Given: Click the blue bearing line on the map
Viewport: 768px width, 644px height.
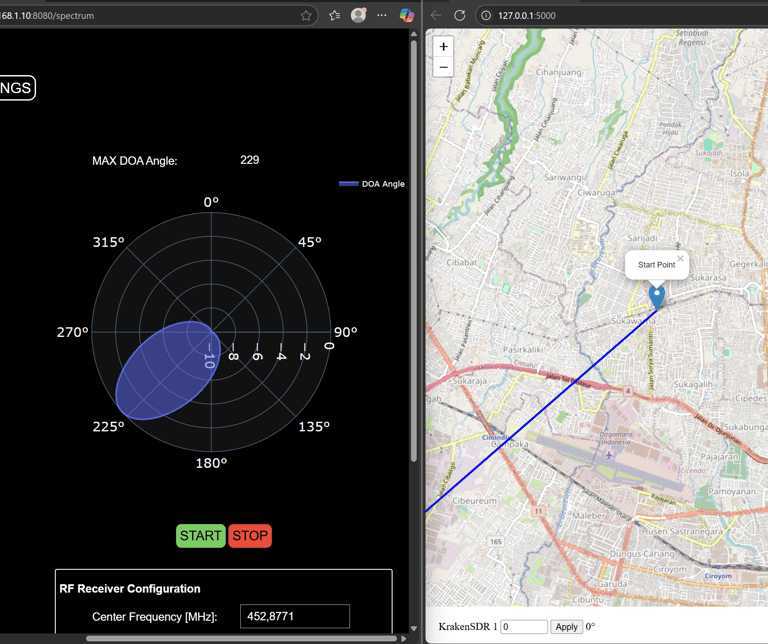Looking at the screenshot, I should point(541,410).
